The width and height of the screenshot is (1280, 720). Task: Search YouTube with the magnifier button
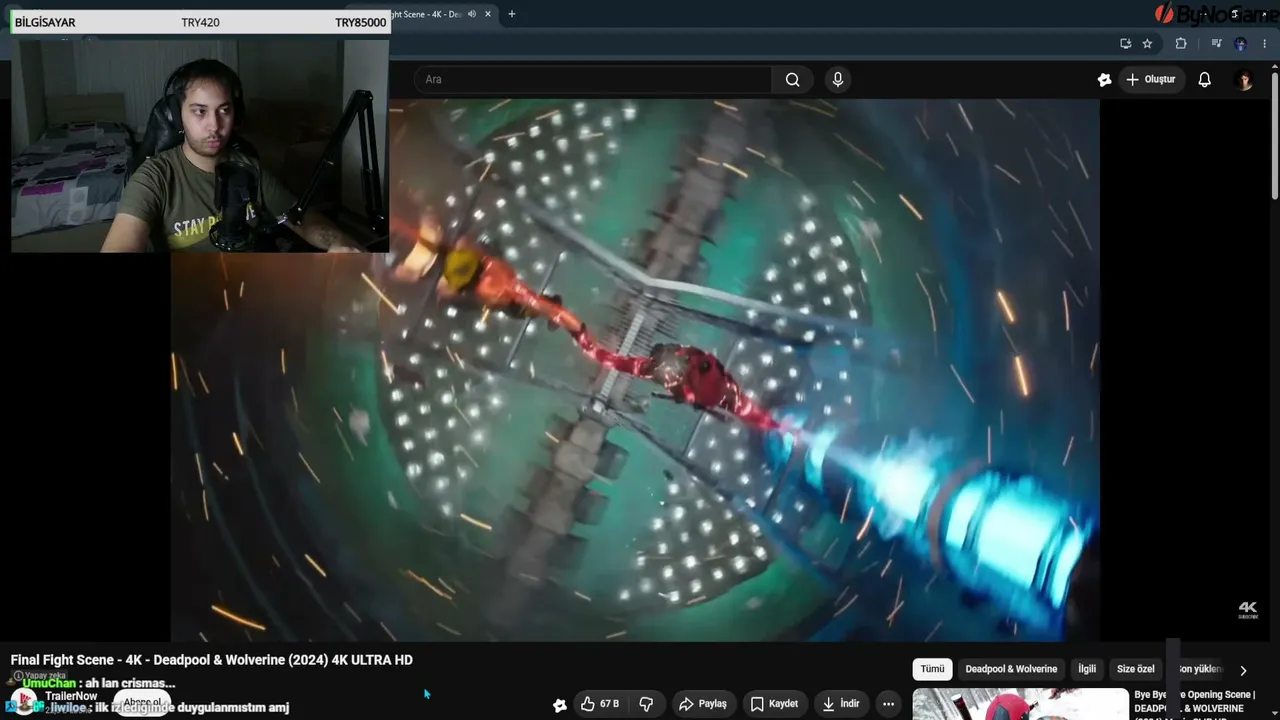792,80
